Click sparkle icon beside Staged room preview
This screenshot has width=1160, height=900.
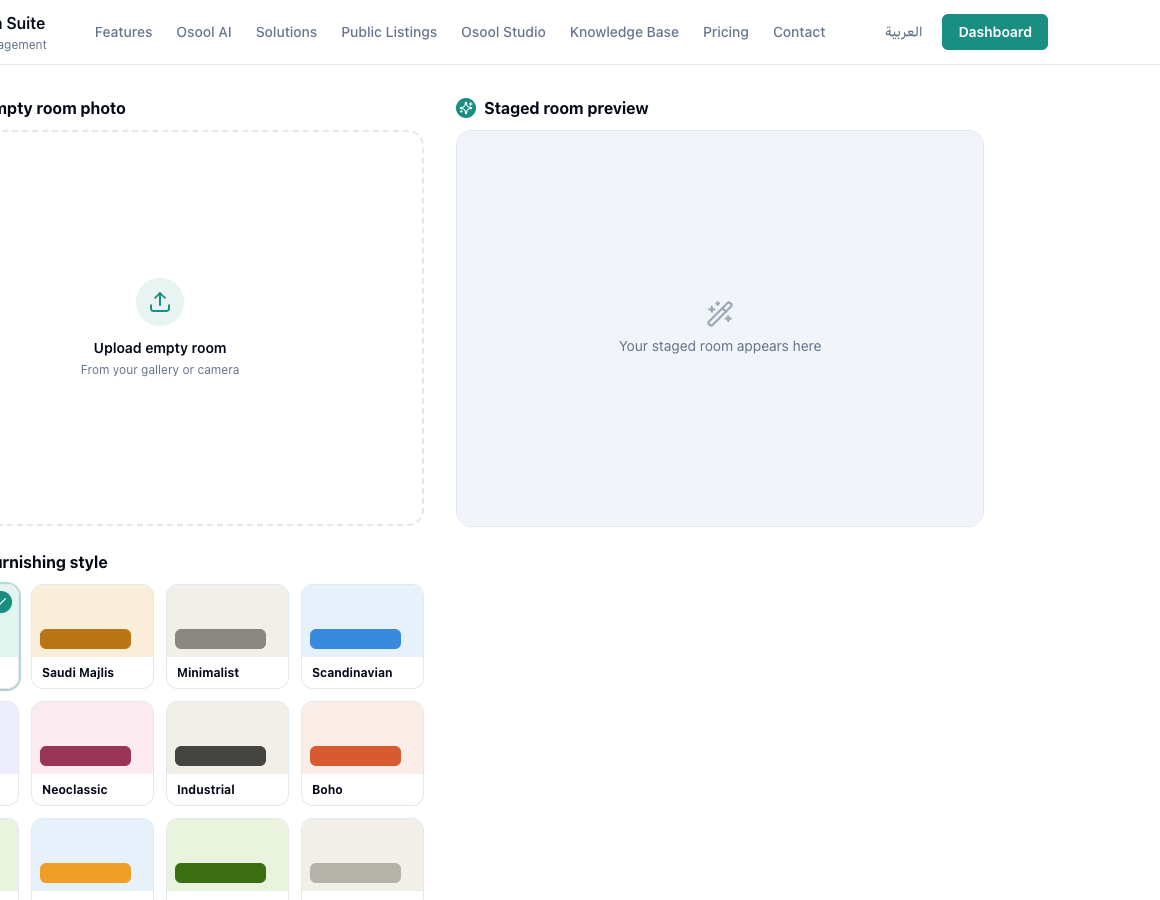(466, 108)
